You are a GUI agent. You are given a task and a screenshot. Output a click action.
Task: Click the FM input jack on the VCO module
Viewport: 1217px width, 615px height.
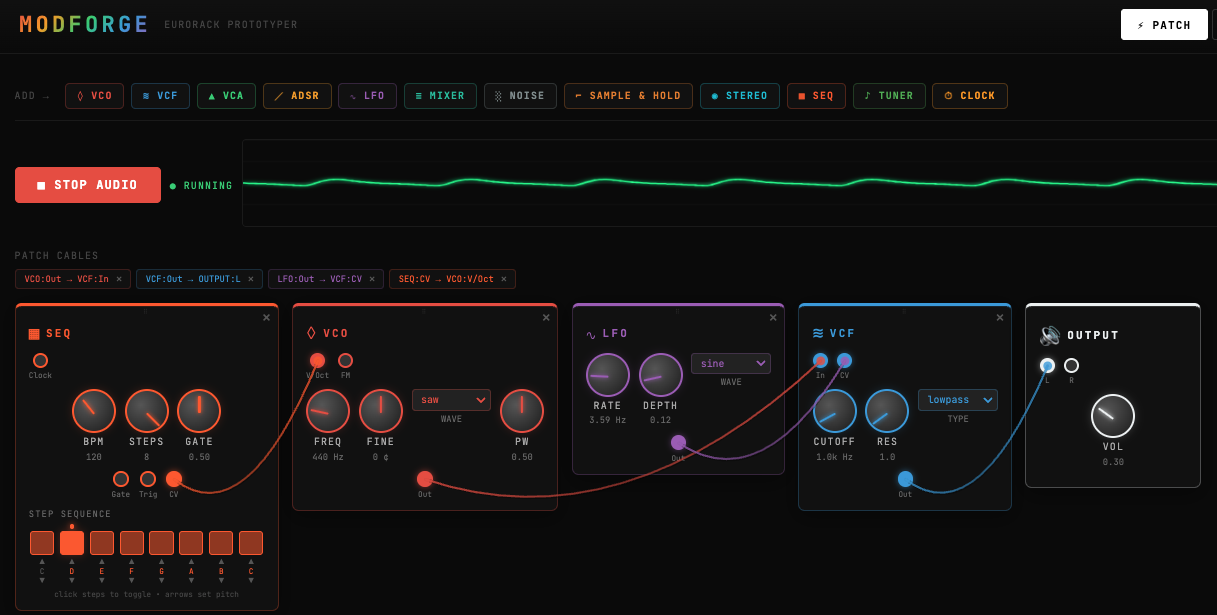click(345, 361)
